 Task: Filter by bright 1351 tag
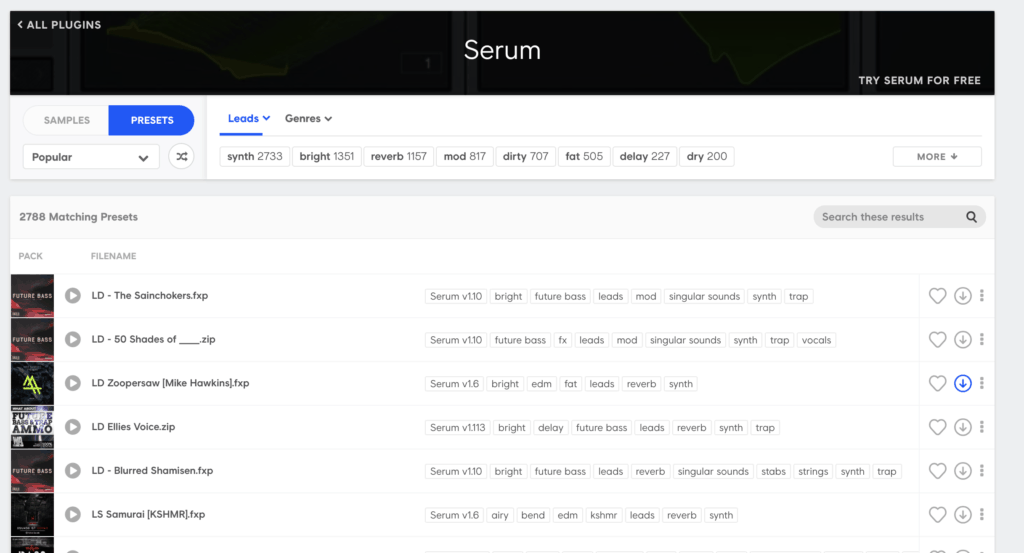(x=327, y=157)
